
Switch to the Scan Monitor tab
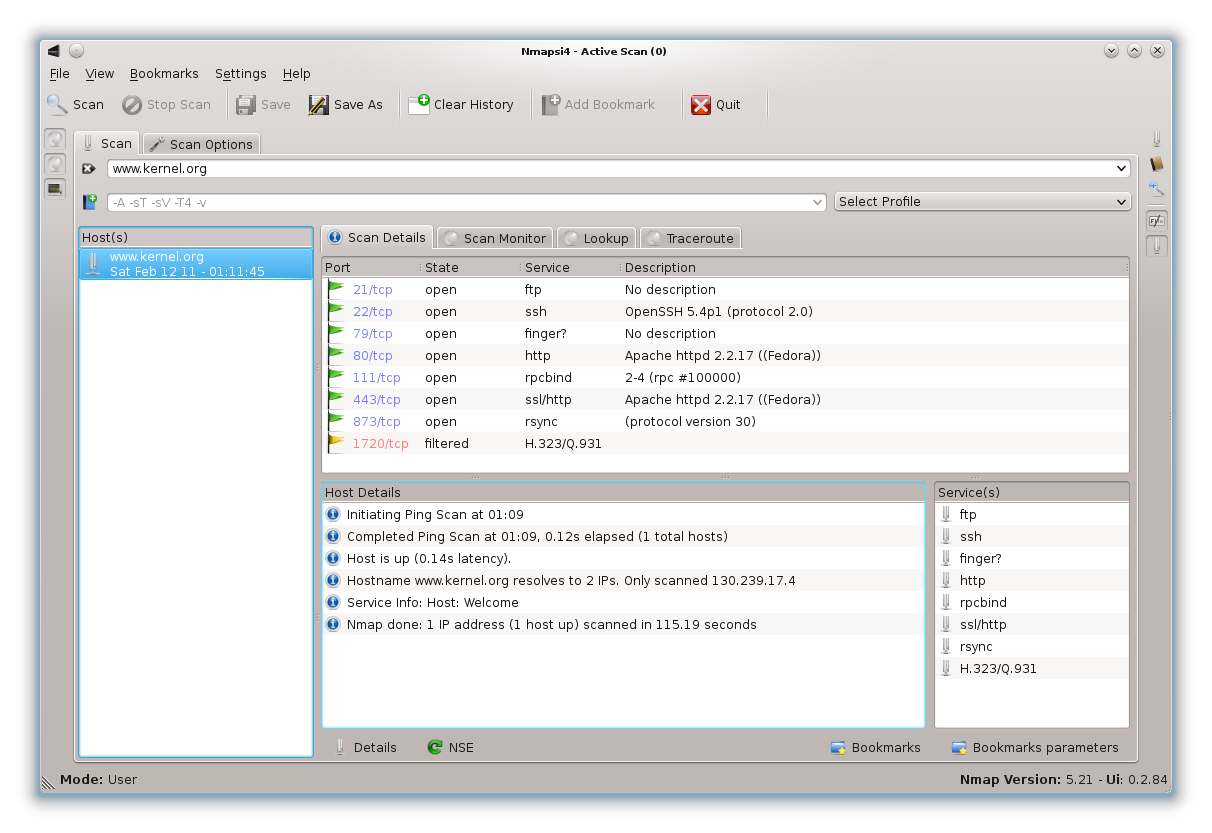coord(495,238)
